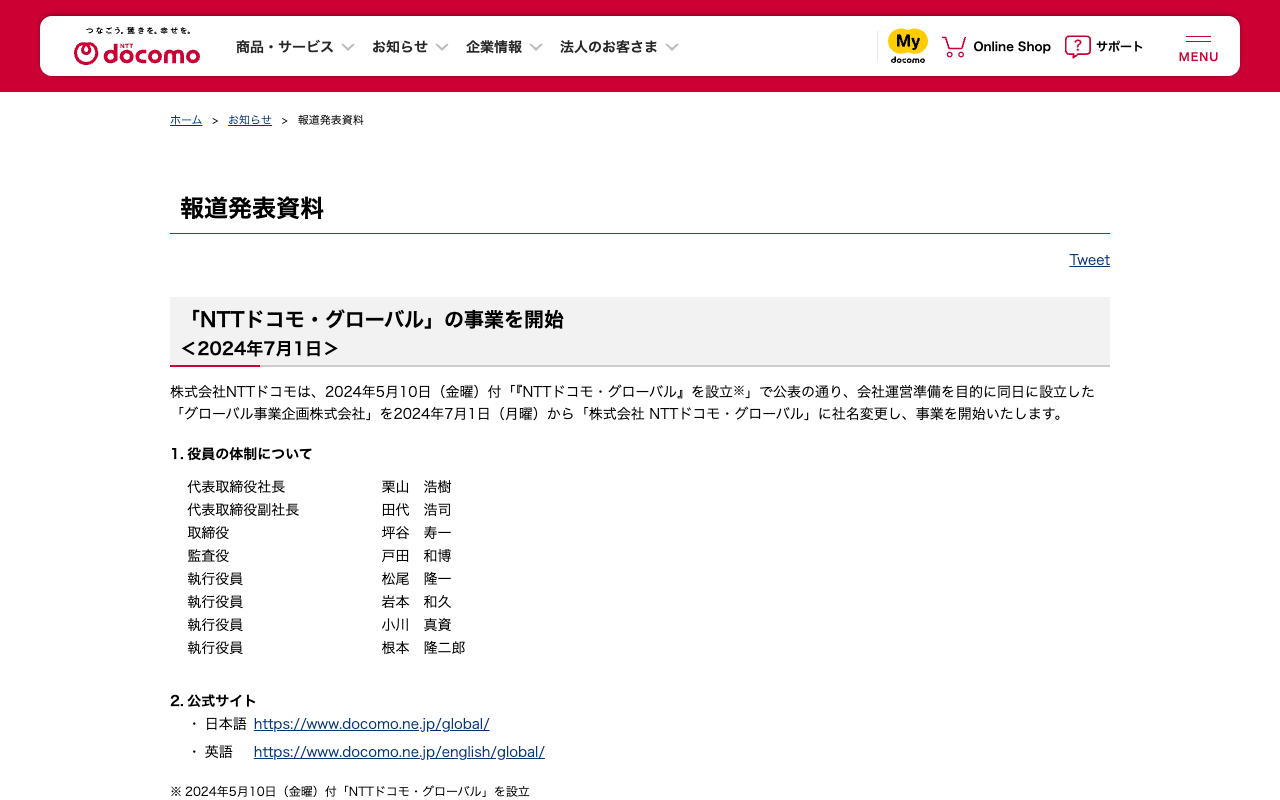
Task: Click the 代表取締役社長 title
Action: [236, 487]
